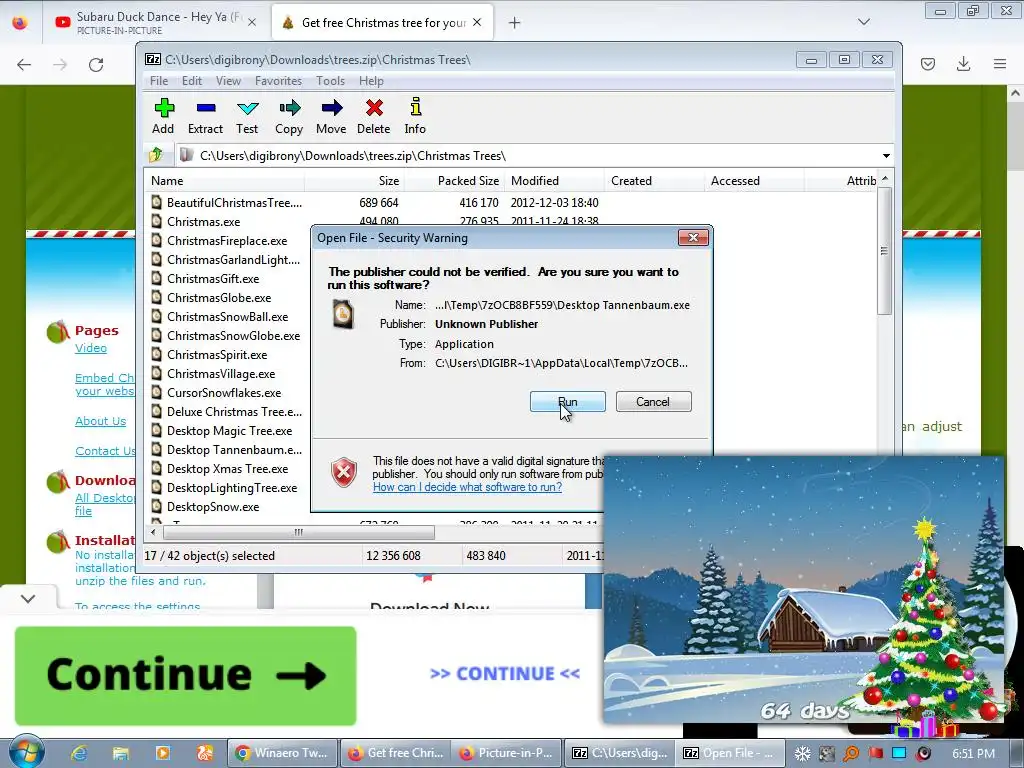This screenshot has height=768, width=1024.
Task: Close the Security Warning dialog
Action: pyautogui.click(x=693, y=238)
